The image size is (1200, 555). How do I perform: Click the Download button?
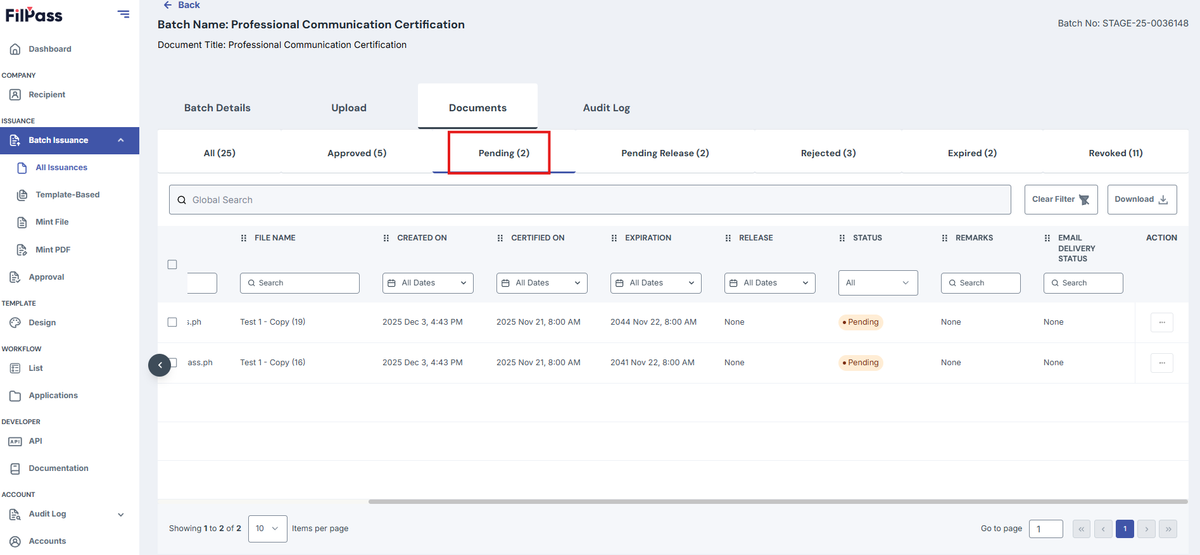click(x=1141, y=199)
